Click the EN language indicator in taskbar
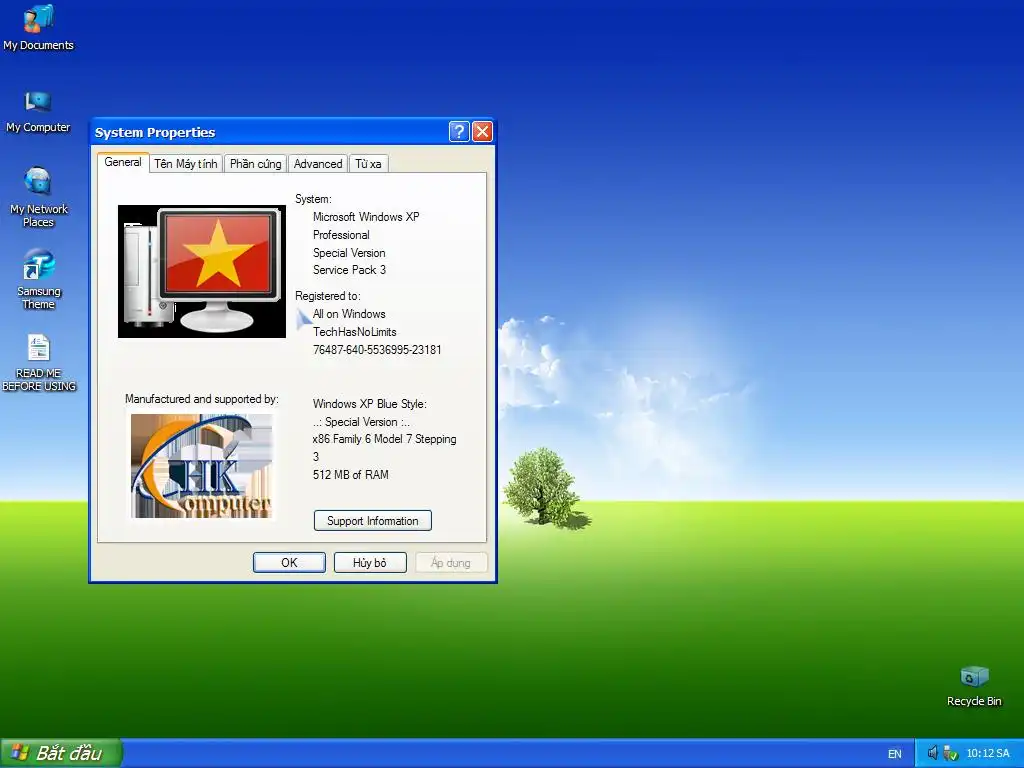The width and height of the screenshot is (1024, 768). click(894, 754)
